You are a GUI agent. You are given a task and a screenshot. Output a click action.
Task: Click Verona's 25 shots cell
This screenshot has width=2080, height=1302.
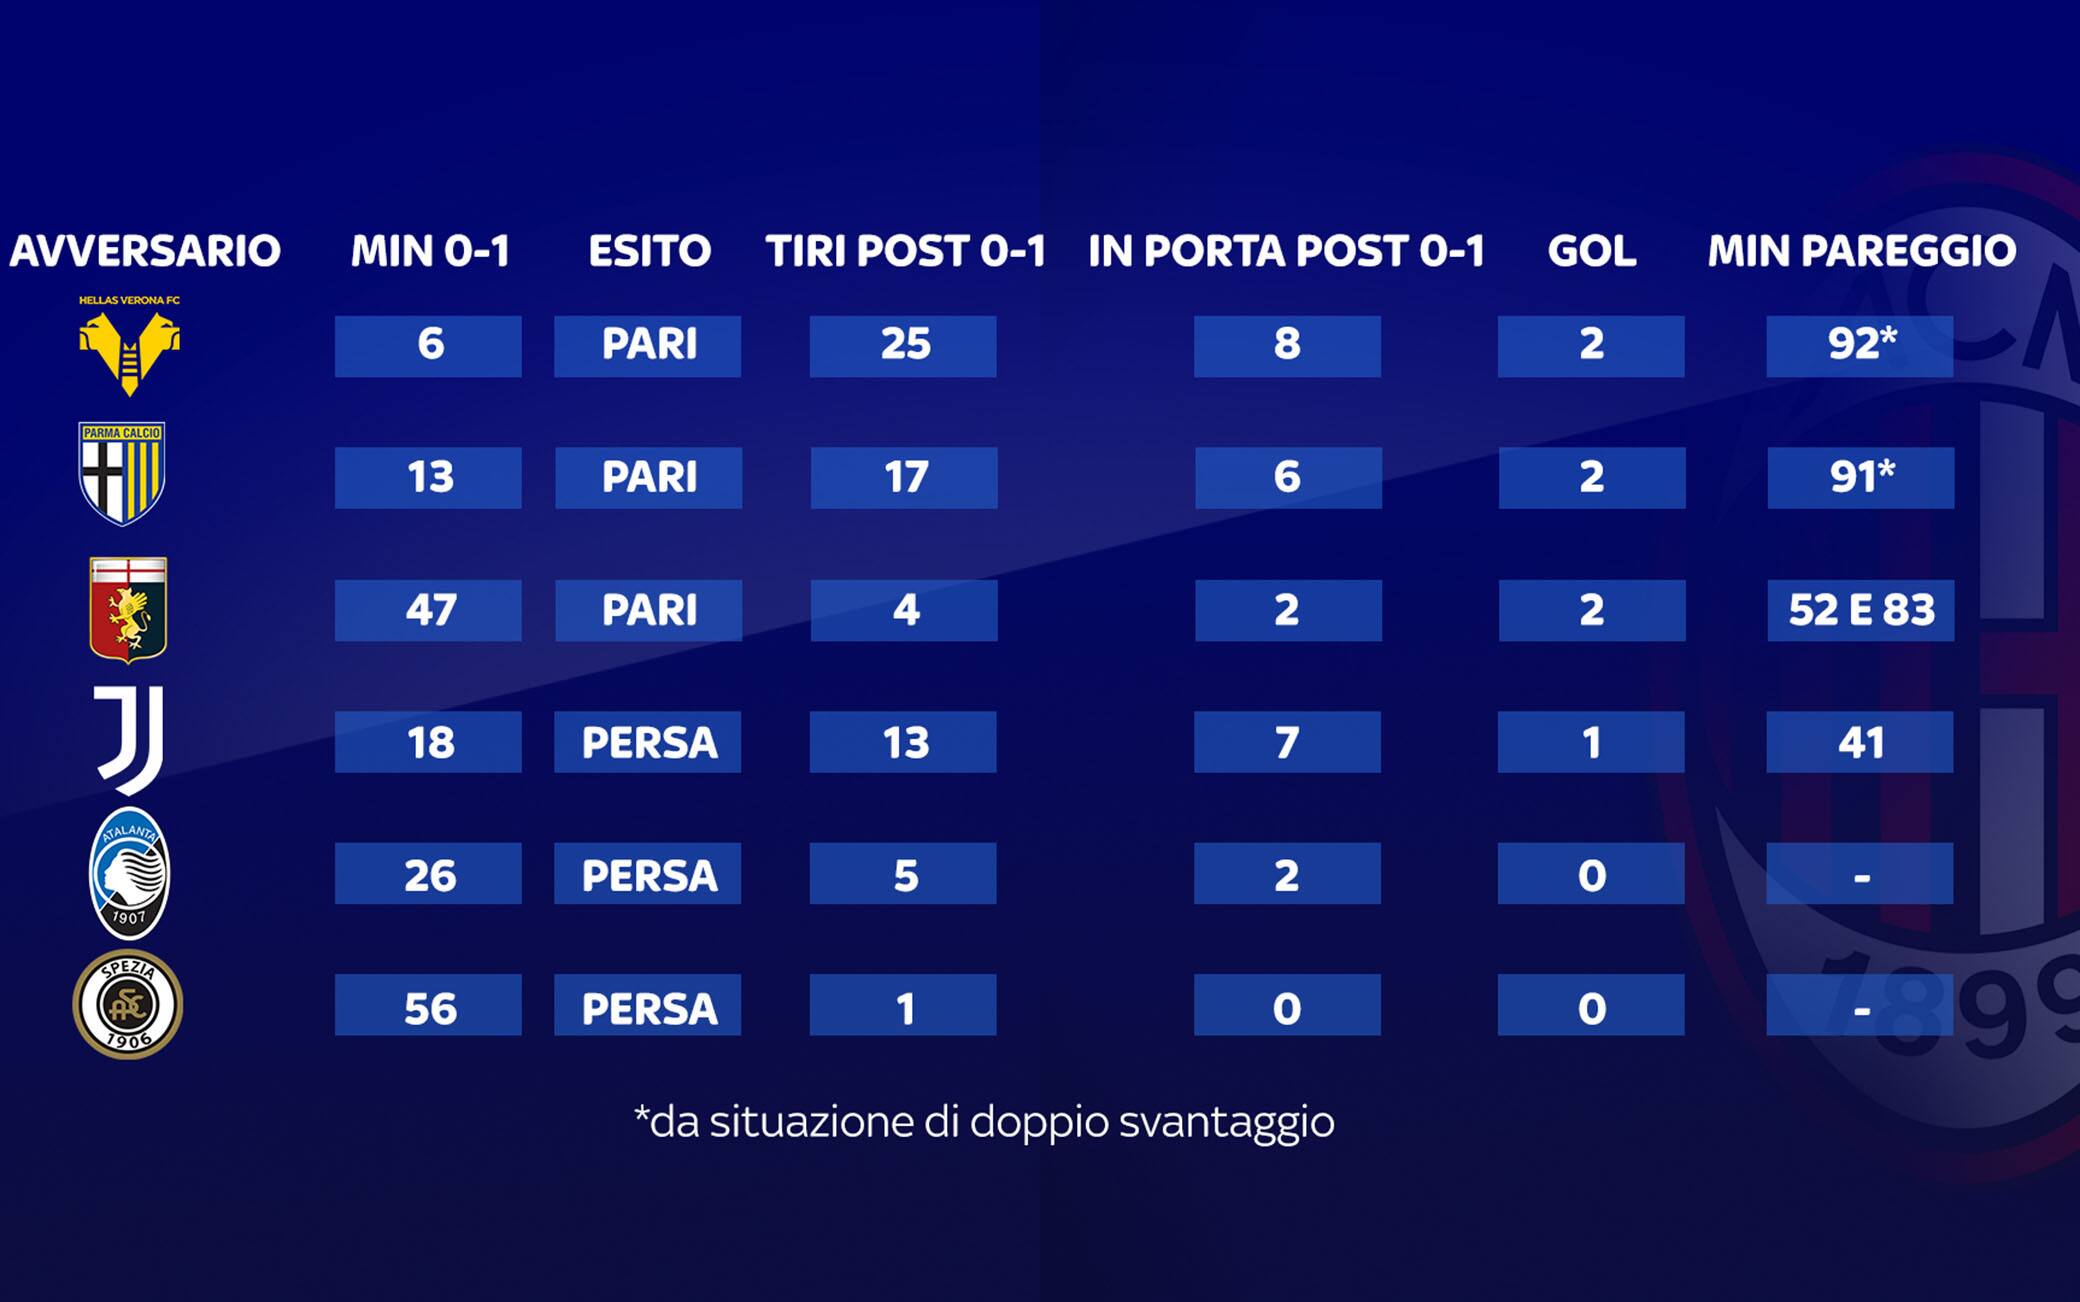pos(903,346)
